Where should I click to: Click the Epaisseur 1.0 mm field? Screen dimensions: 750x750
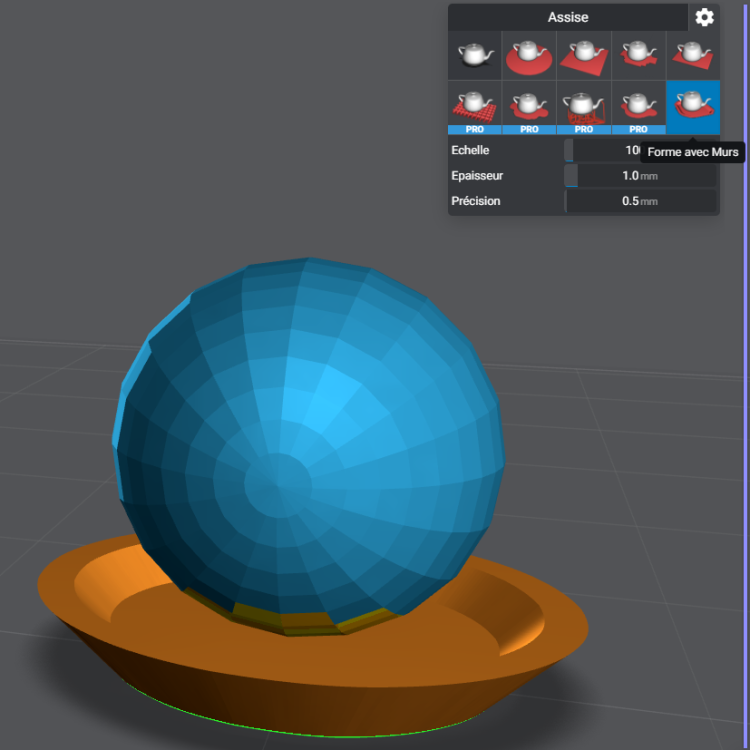coord(640,176)
